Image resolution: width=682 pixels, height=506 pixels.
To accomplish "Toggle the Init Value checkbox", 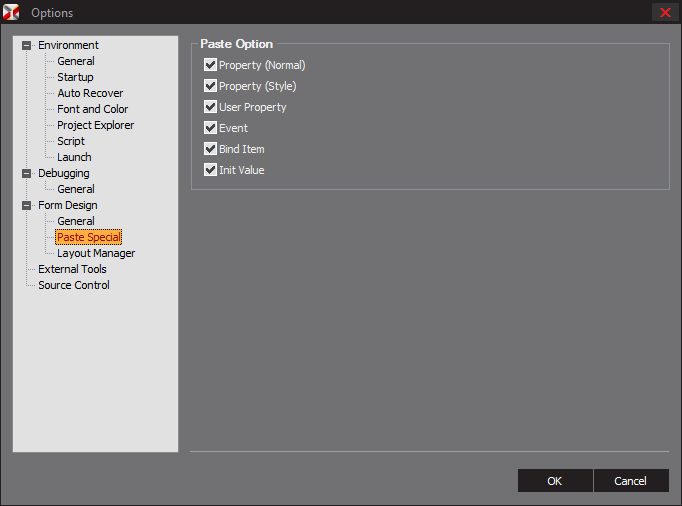I will click(211, 170).
